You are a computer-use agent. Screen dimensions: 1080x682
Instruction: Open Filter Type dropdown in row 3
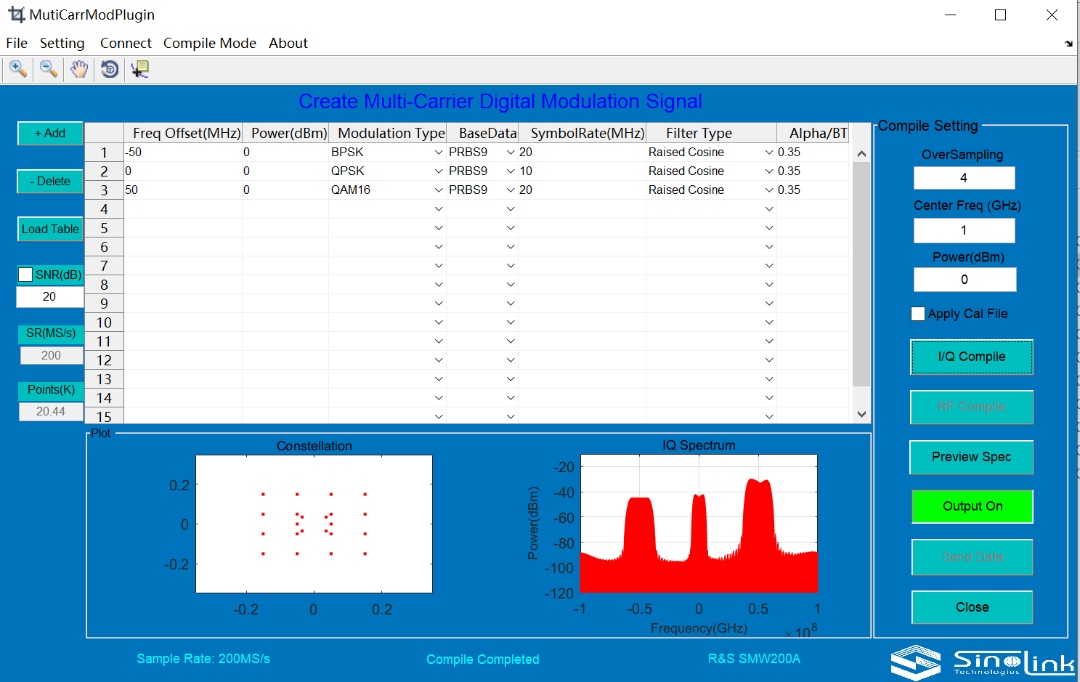point(769,190)
